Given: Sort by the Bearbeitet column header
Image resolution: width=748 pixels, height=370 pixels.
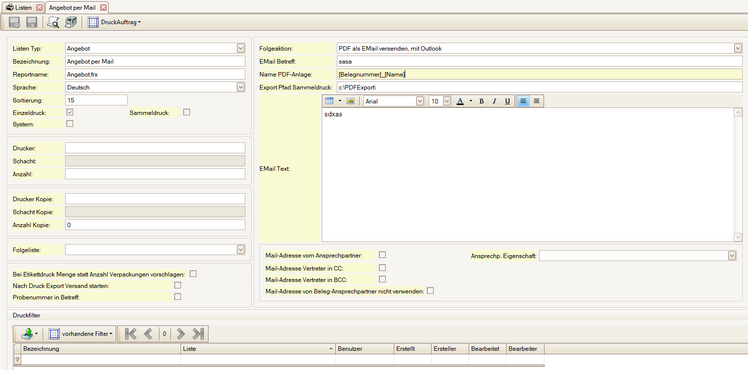Looking at the screenshot, I should point(488,349).
